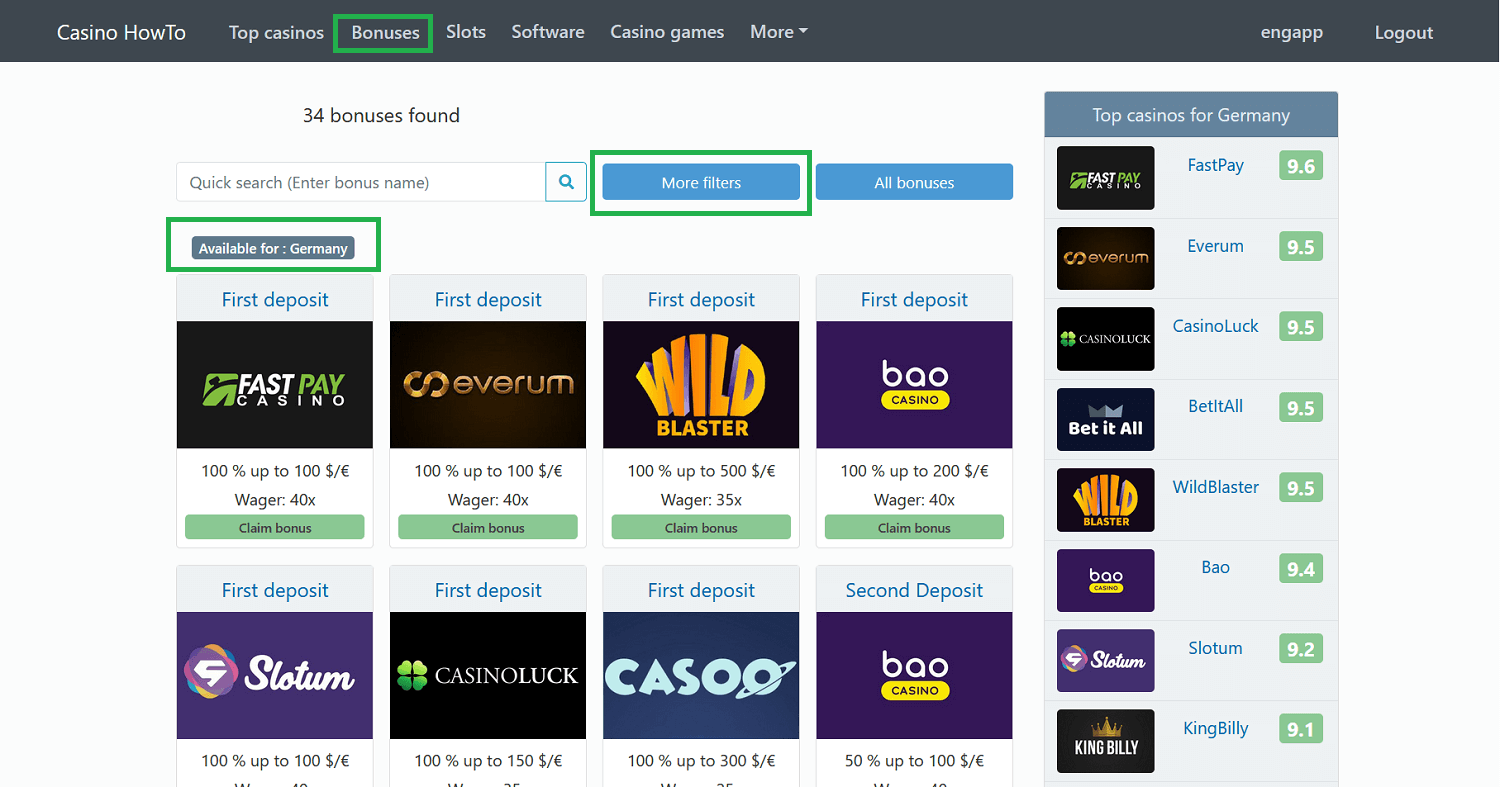
Task: Claim bonus for Everum first deposit
Action: click(488, 527)
